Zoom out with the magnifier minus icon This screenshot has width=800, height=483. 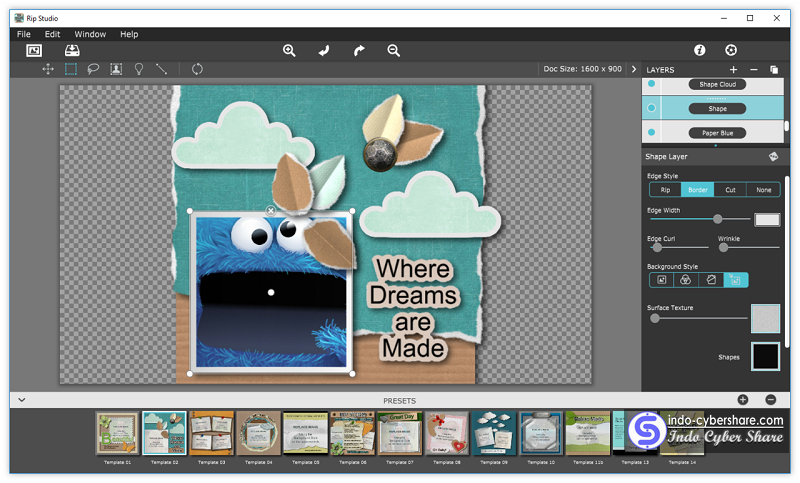(x=393, y=50)
